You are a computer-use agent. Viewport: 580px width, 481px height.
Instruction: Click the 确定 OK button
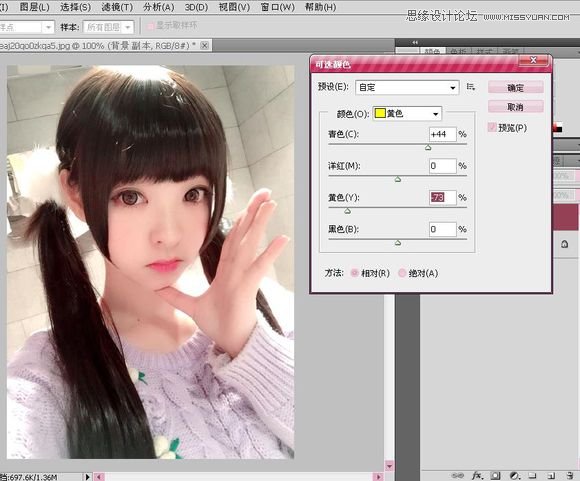[515, 88]
